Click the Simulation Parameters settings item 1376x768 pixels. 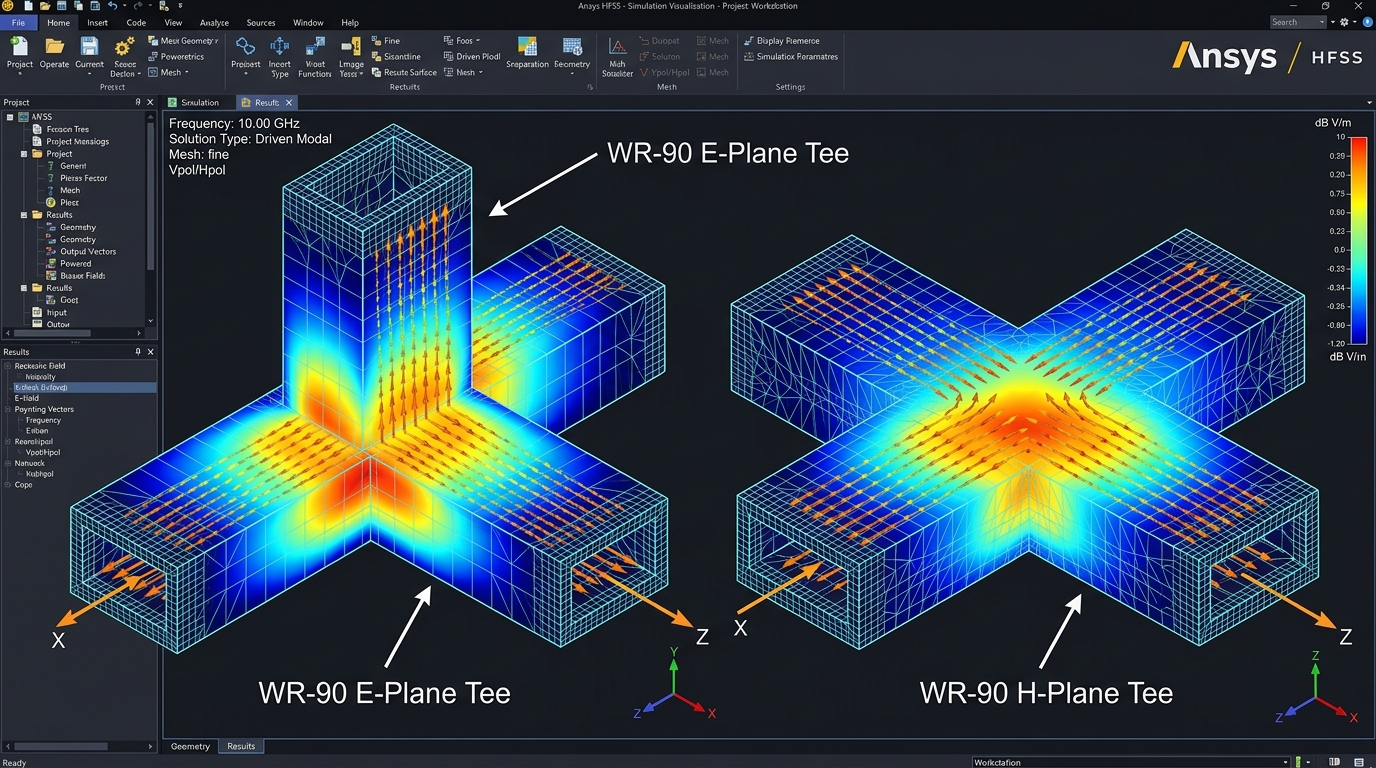(x=791, y=57)
